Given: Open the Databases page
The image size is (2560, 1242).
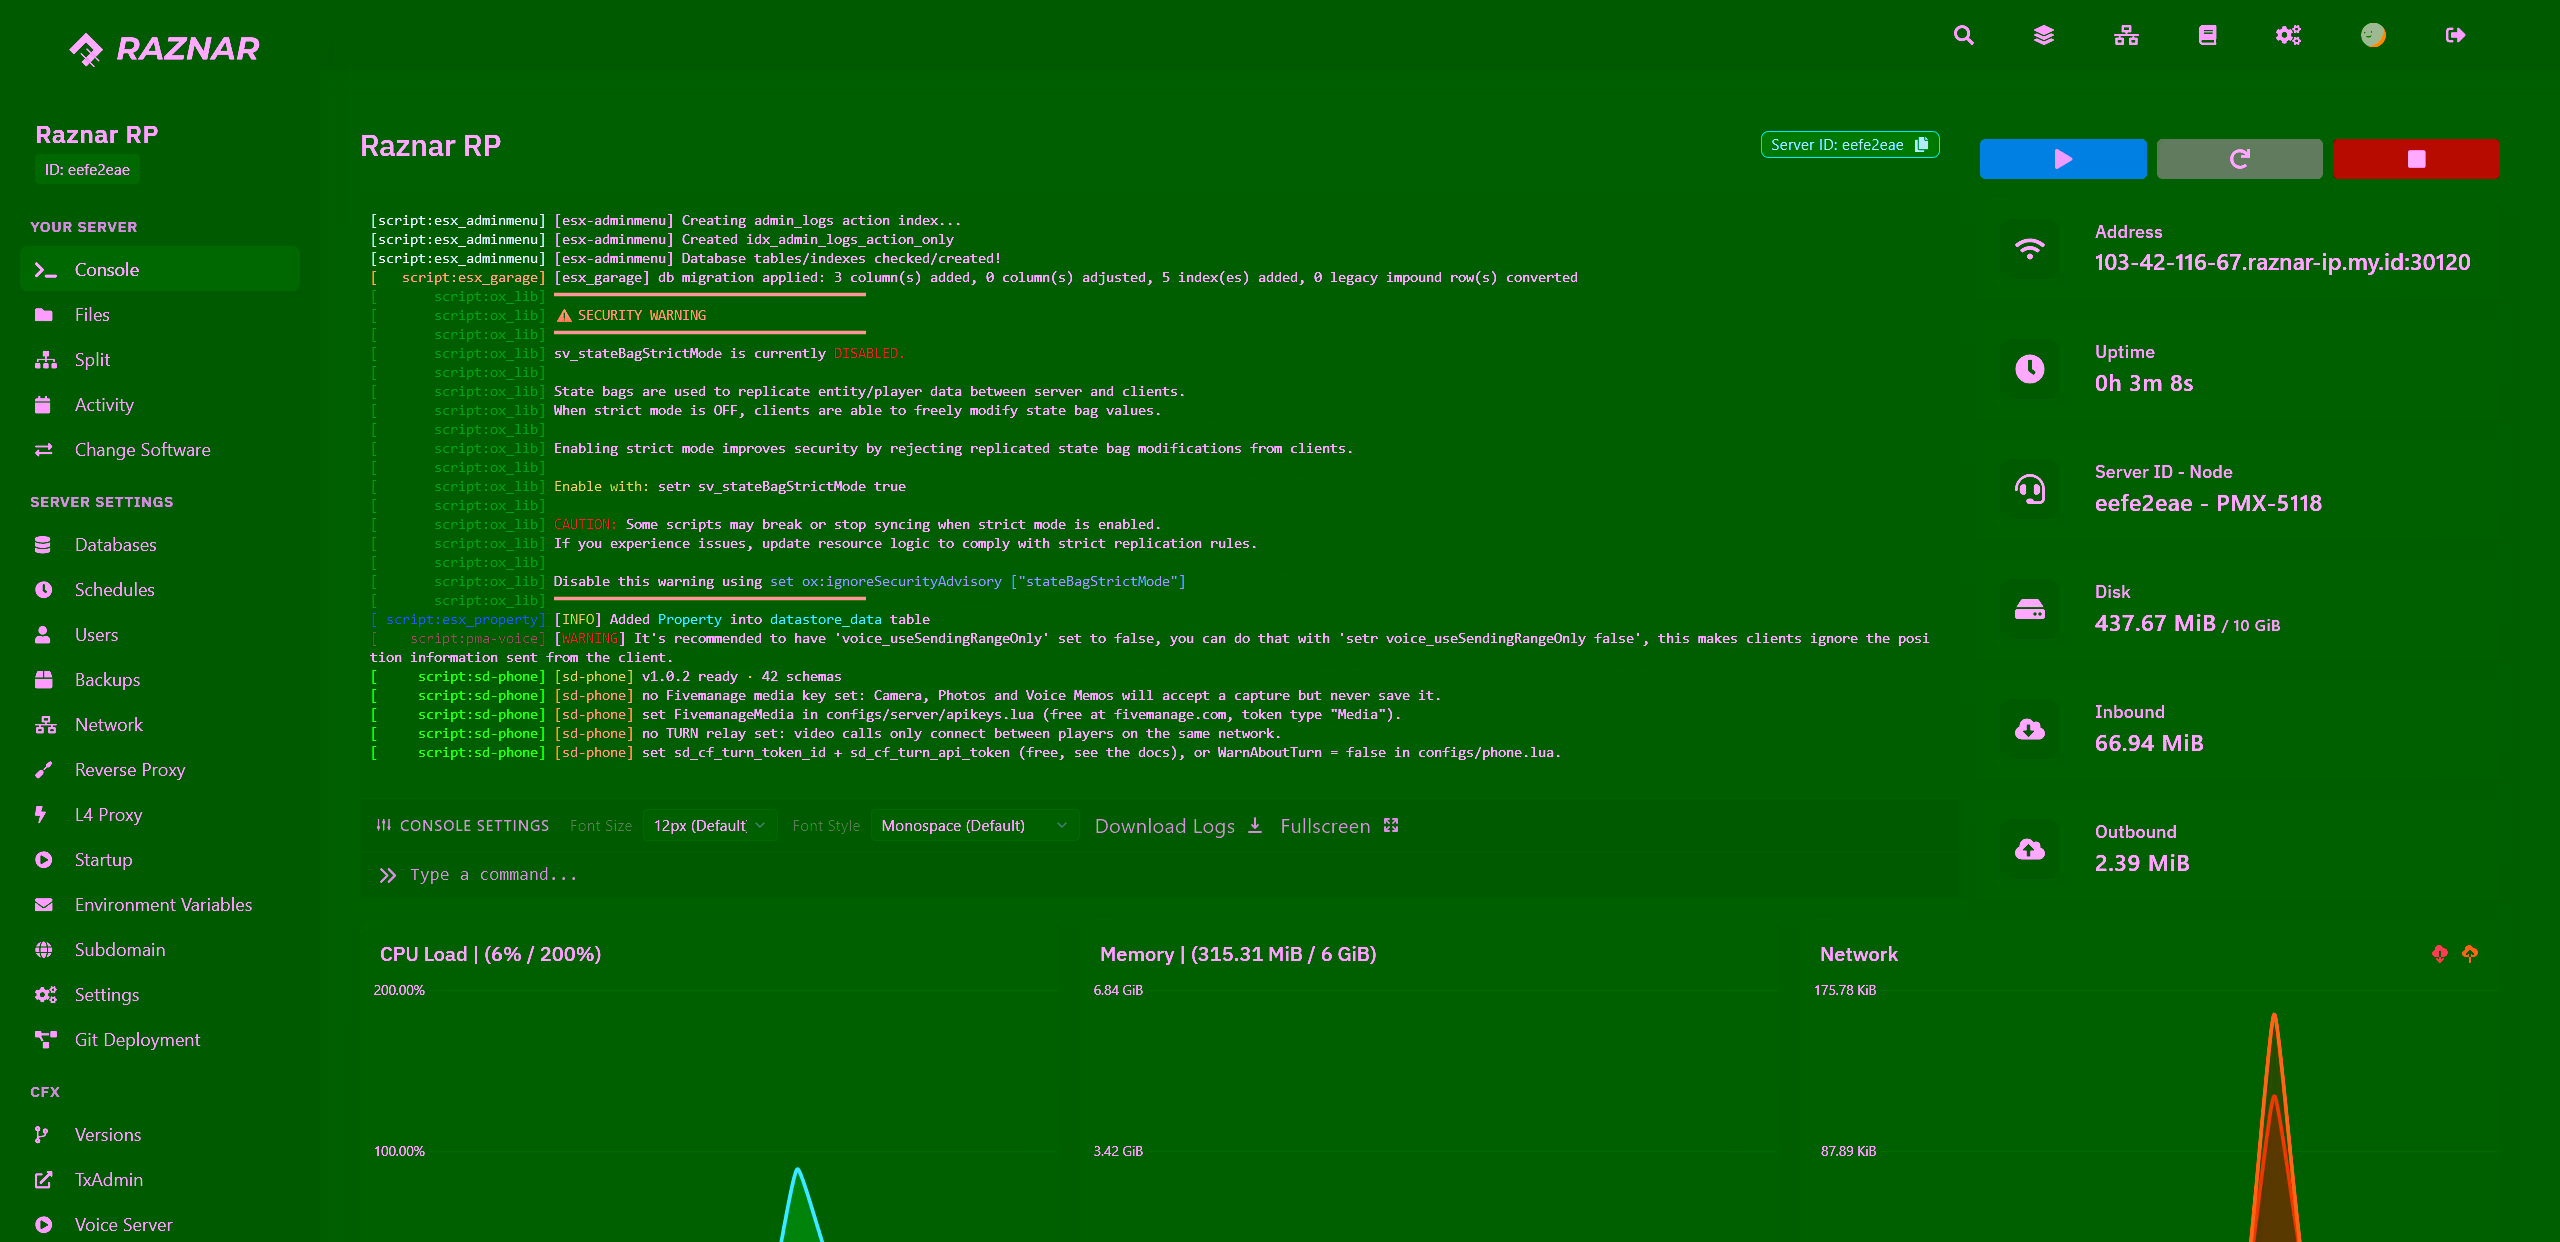Looking at the screenshot, I should tap(160, 545).
